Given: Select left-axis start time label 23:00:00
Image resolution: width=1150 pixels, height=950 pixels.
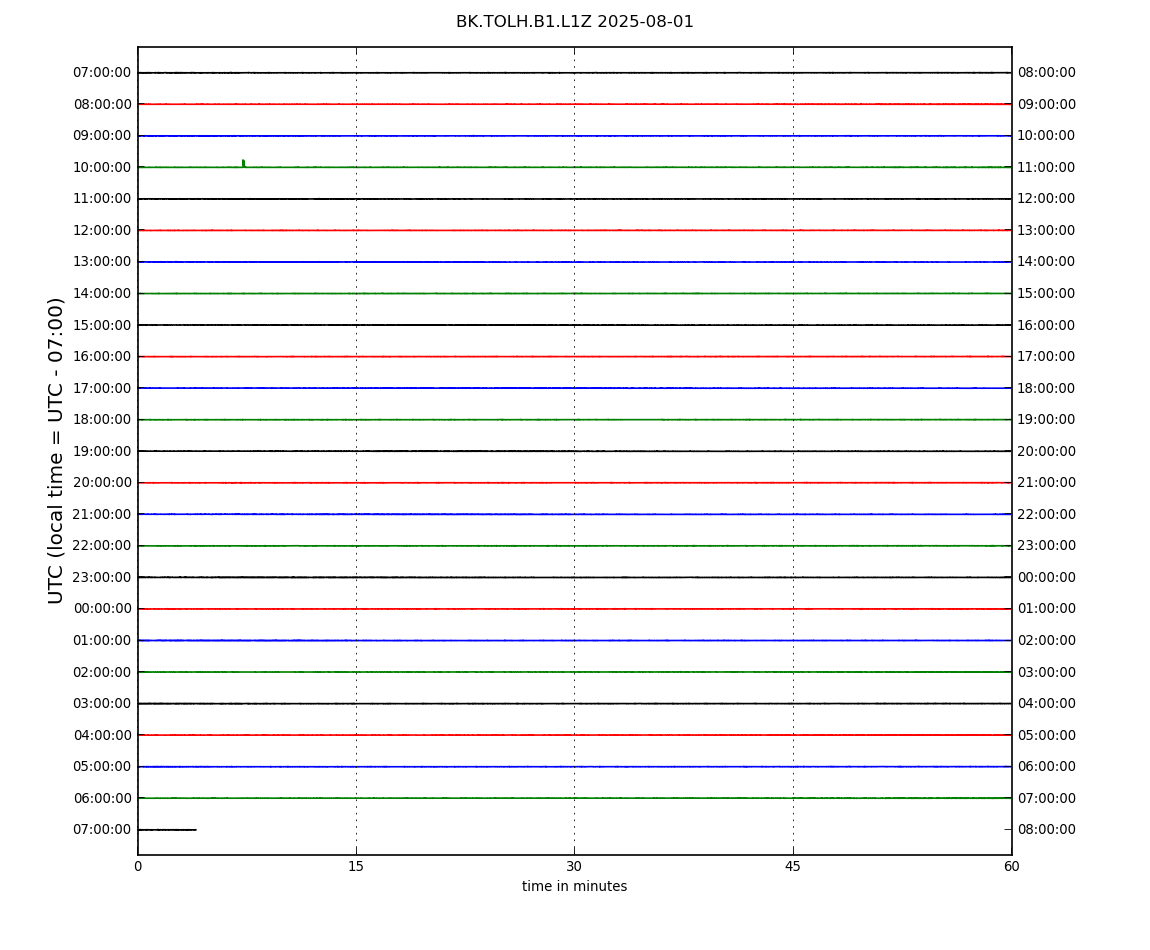Looking at the screenshot, I should click(102, 577).
